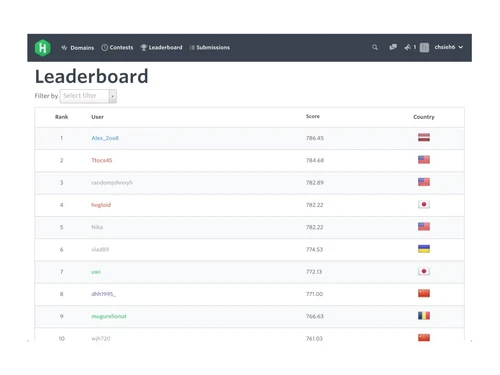Open randomjohnnyh user profile
The width and height of the screenshot is (500, 375).
(x=112, y=183)
